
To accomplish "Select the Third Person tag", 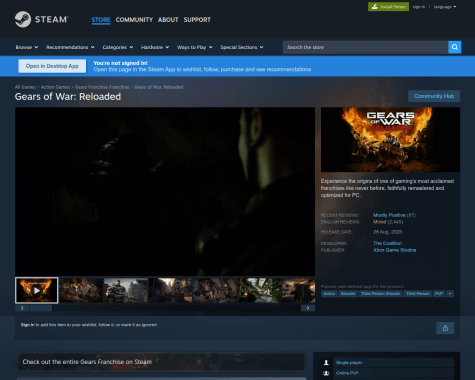I will click(x=418, y=294).
